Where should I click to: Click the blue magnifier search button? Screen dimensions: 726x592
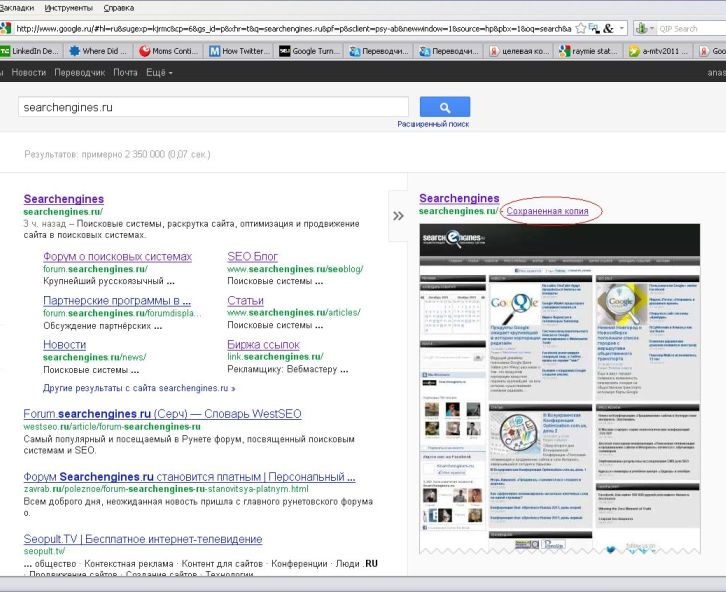(x=444, y=107)
